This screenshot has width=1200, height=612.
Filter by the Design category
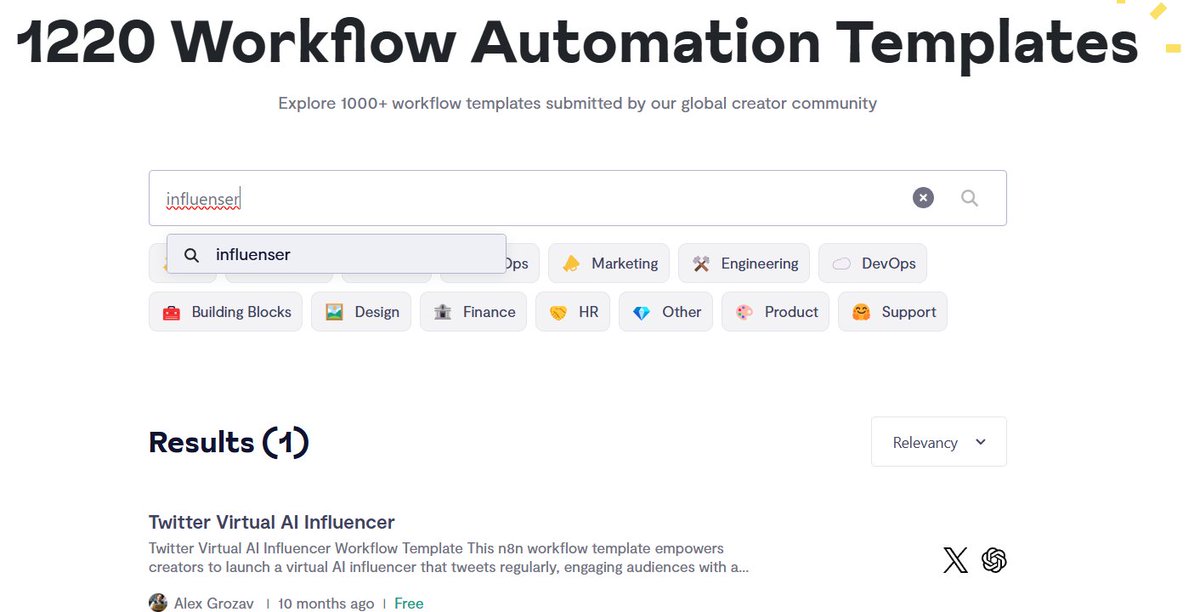click(x=361, y=312)
